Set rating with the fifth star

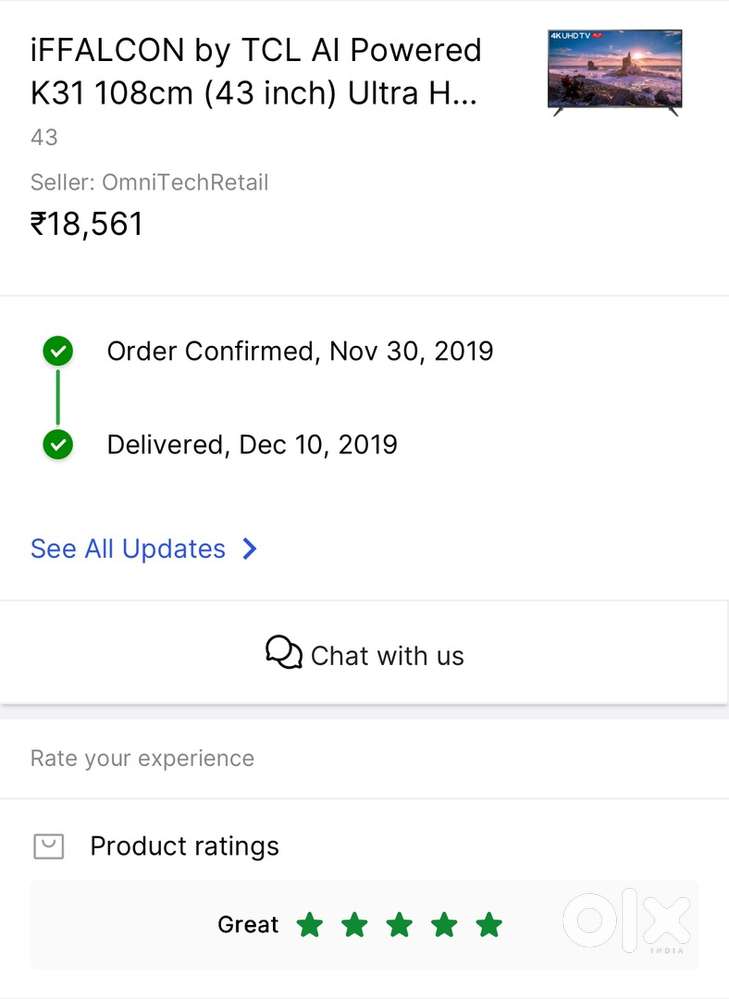pos(489,925)
